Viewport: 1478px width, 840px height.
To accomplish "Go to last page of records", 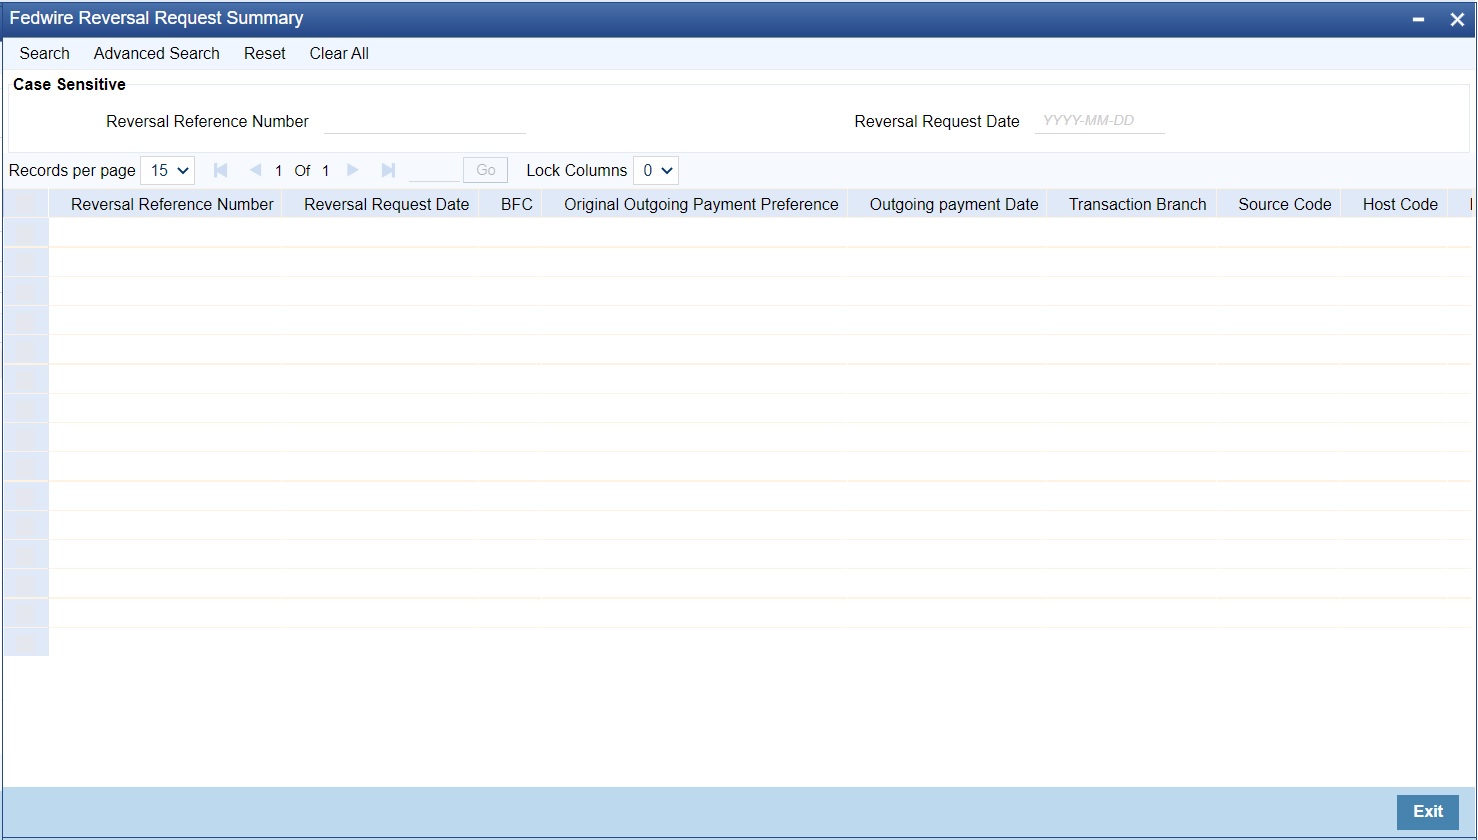I will coord(388,170).
